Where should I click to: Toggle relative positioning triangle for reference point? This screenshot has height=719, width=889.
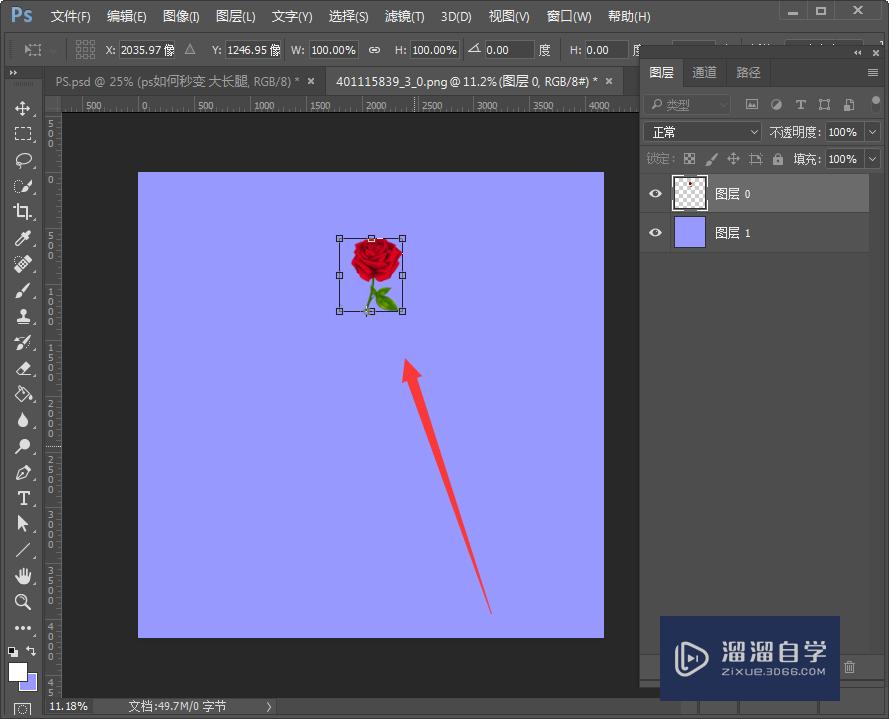[x=190, y=49]
